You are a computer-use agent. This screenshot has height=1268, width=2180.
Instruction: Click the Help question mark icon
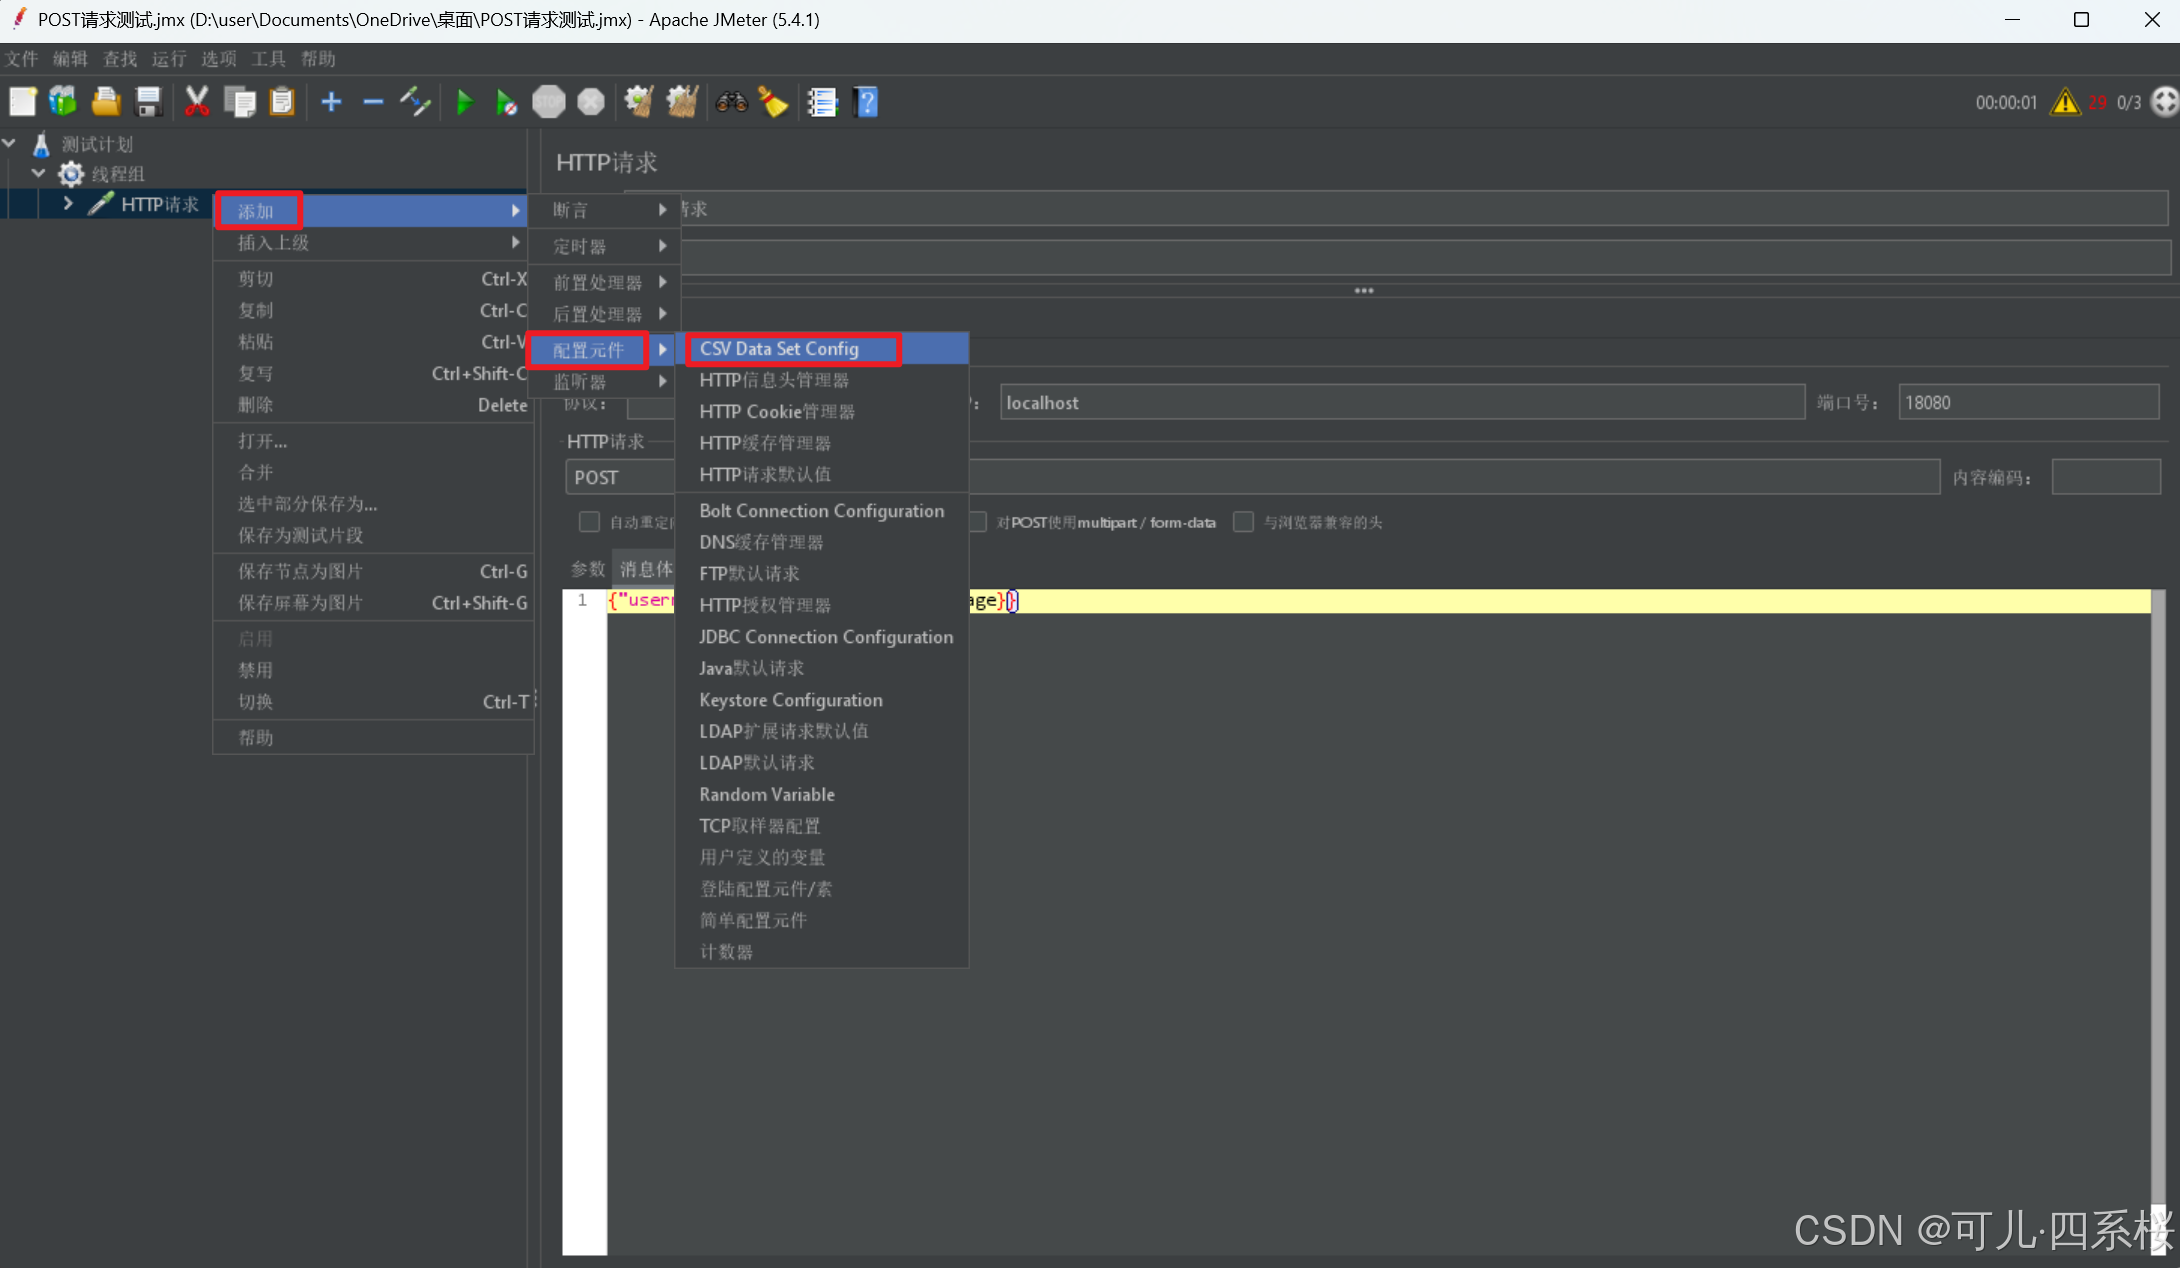click(x=866, y=102)
